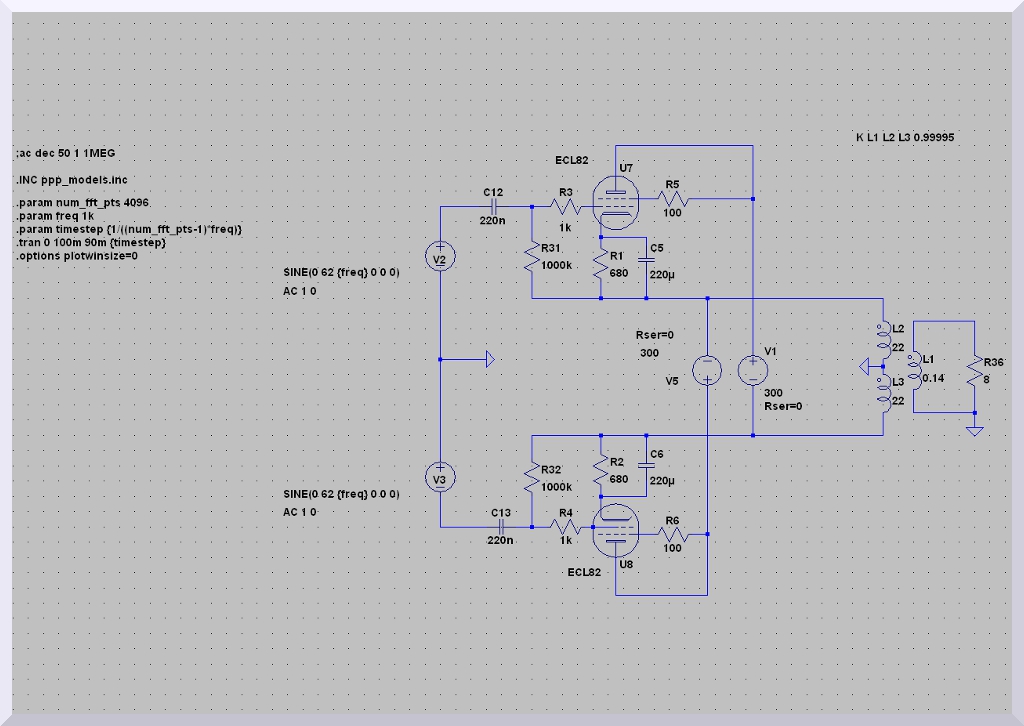Click the L2 primary inductor winding
The width and height of the screenshot is (1024, 726).
click(x=884, y=338)
